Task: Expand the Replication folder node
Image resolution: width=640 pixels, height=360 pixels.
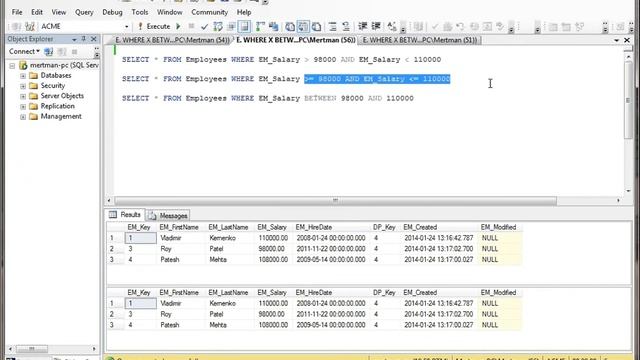Action: click(23, 106)
